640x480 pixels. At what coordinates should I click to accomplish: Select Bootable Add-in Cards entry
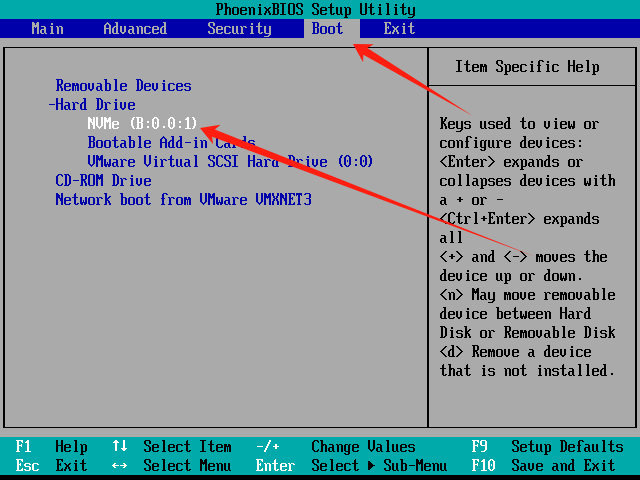coord(171,143)
